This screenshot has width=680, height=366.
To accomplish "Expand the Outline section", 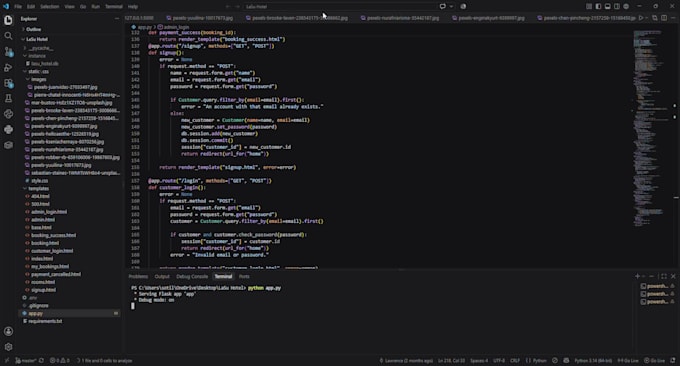I will (33, 29).
